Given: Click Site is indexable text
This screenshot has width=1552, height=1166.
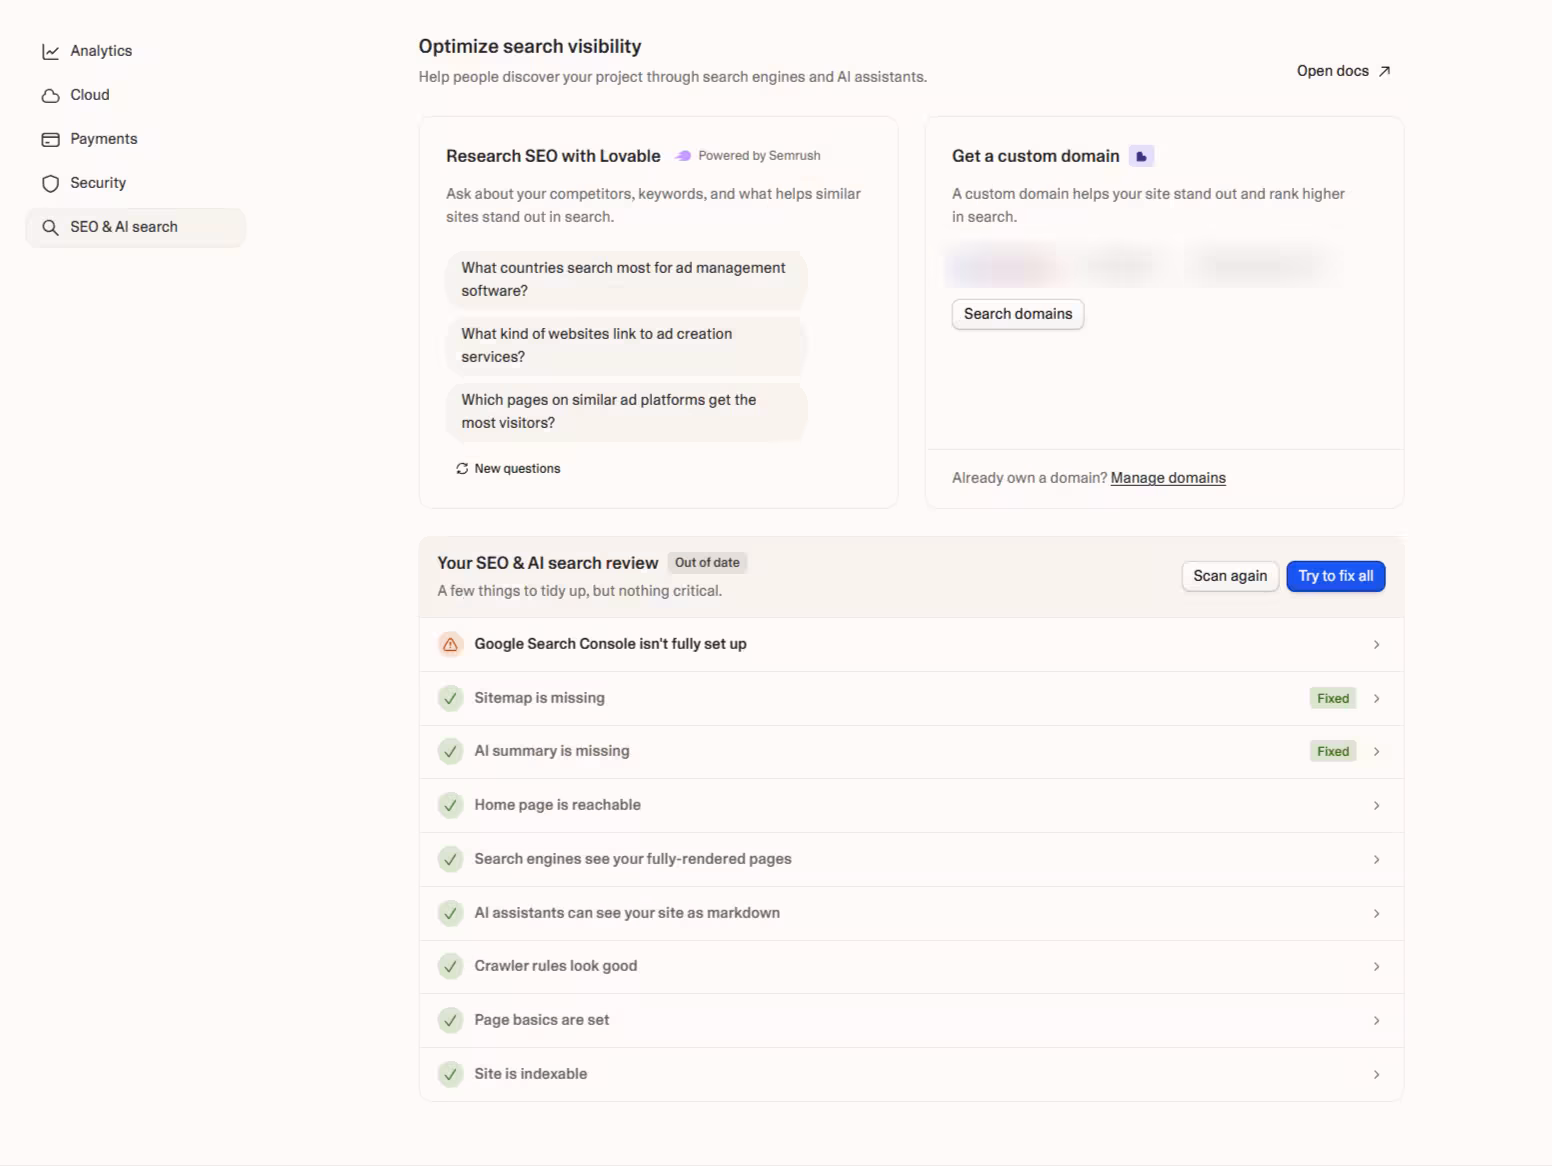Looking at the screenshot, I should pyautogui.click(x=530, y=1074).
